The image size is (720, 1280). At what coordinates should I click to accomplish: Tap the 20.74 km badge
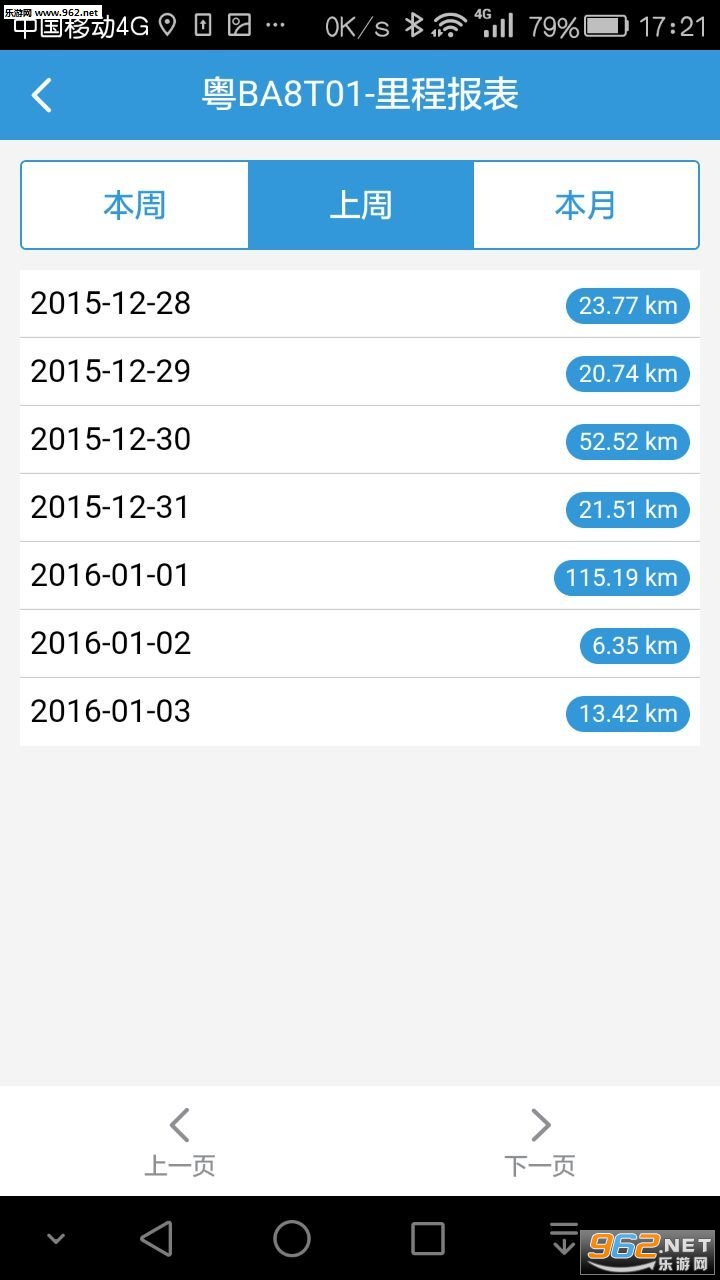(x=628, y=374)
